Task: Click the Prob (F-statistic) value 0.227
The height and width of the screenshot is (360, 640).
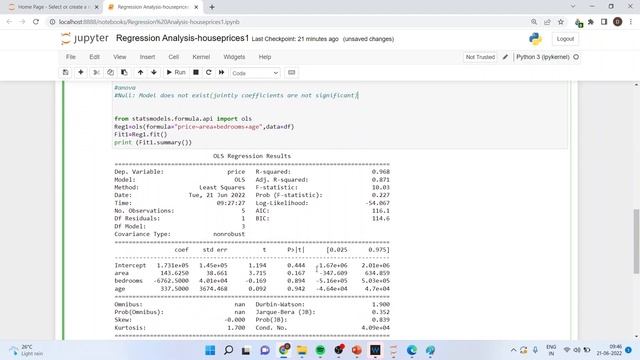Action: (380, 195)
